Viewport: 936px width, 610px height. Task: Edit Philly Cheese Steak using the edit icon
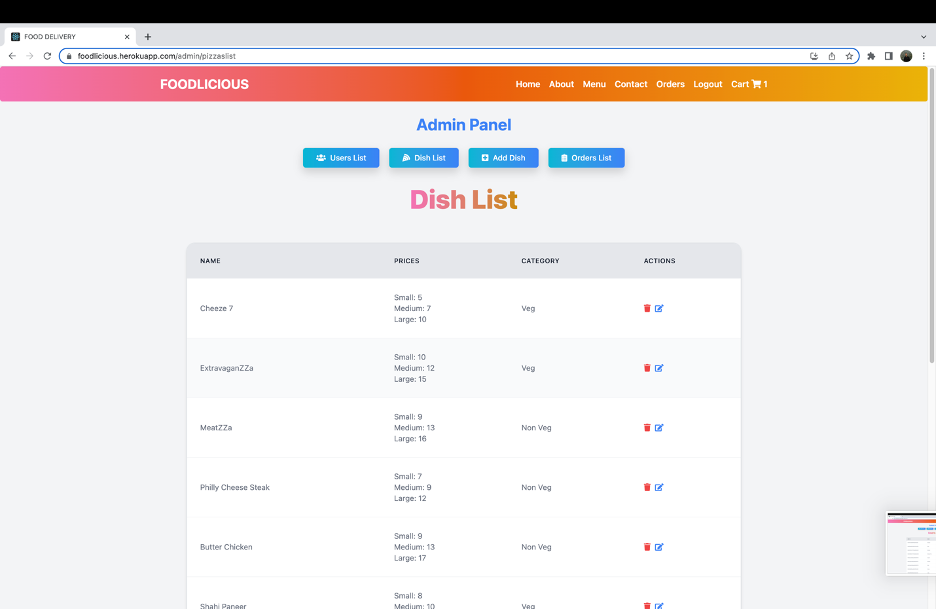tap(658, 487)
